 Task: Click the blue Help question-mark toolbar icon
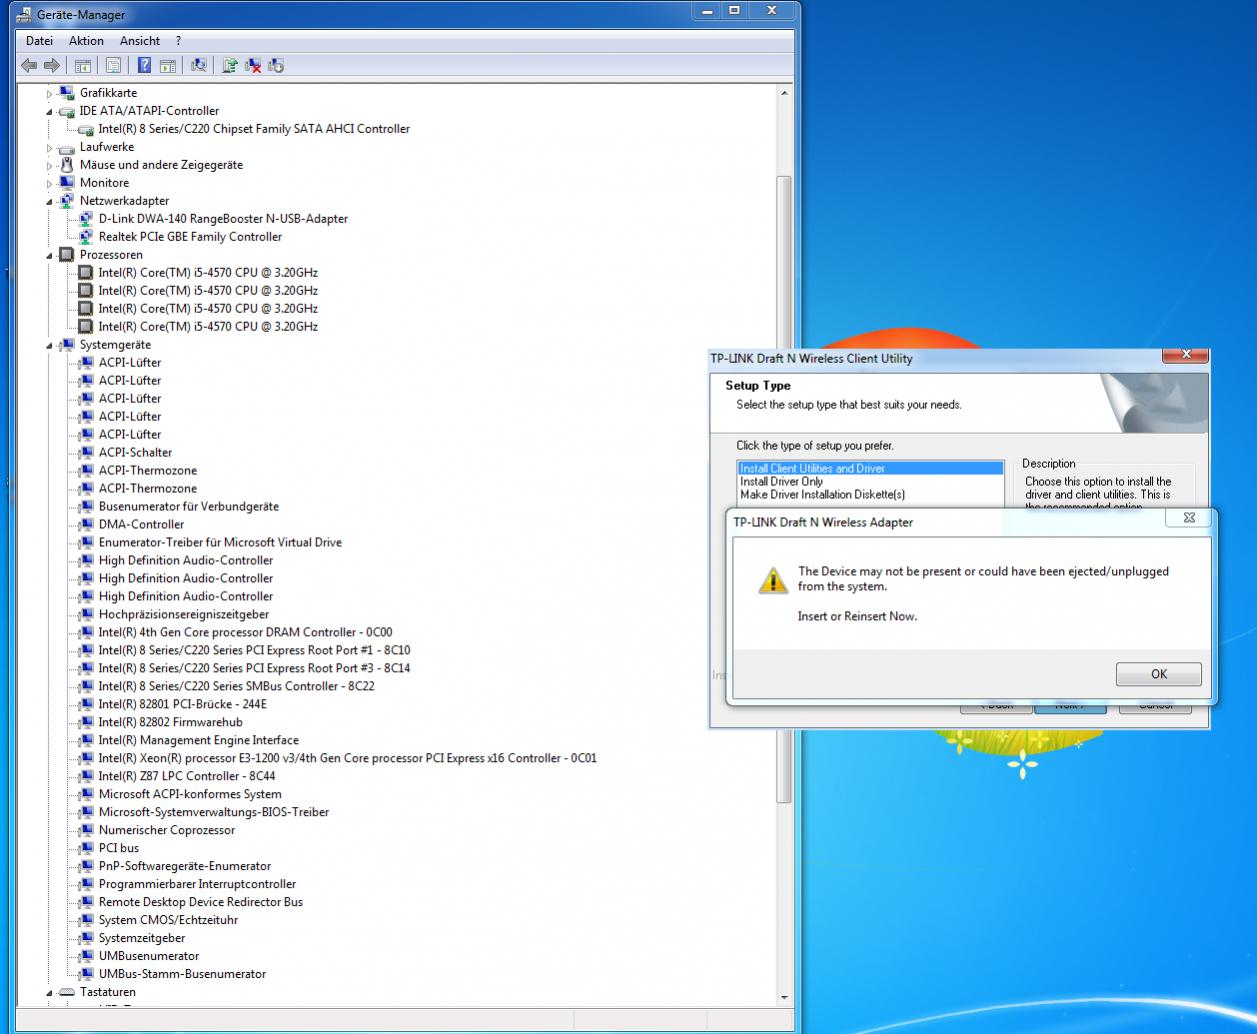pyautogui.click(x=145, y=66)
